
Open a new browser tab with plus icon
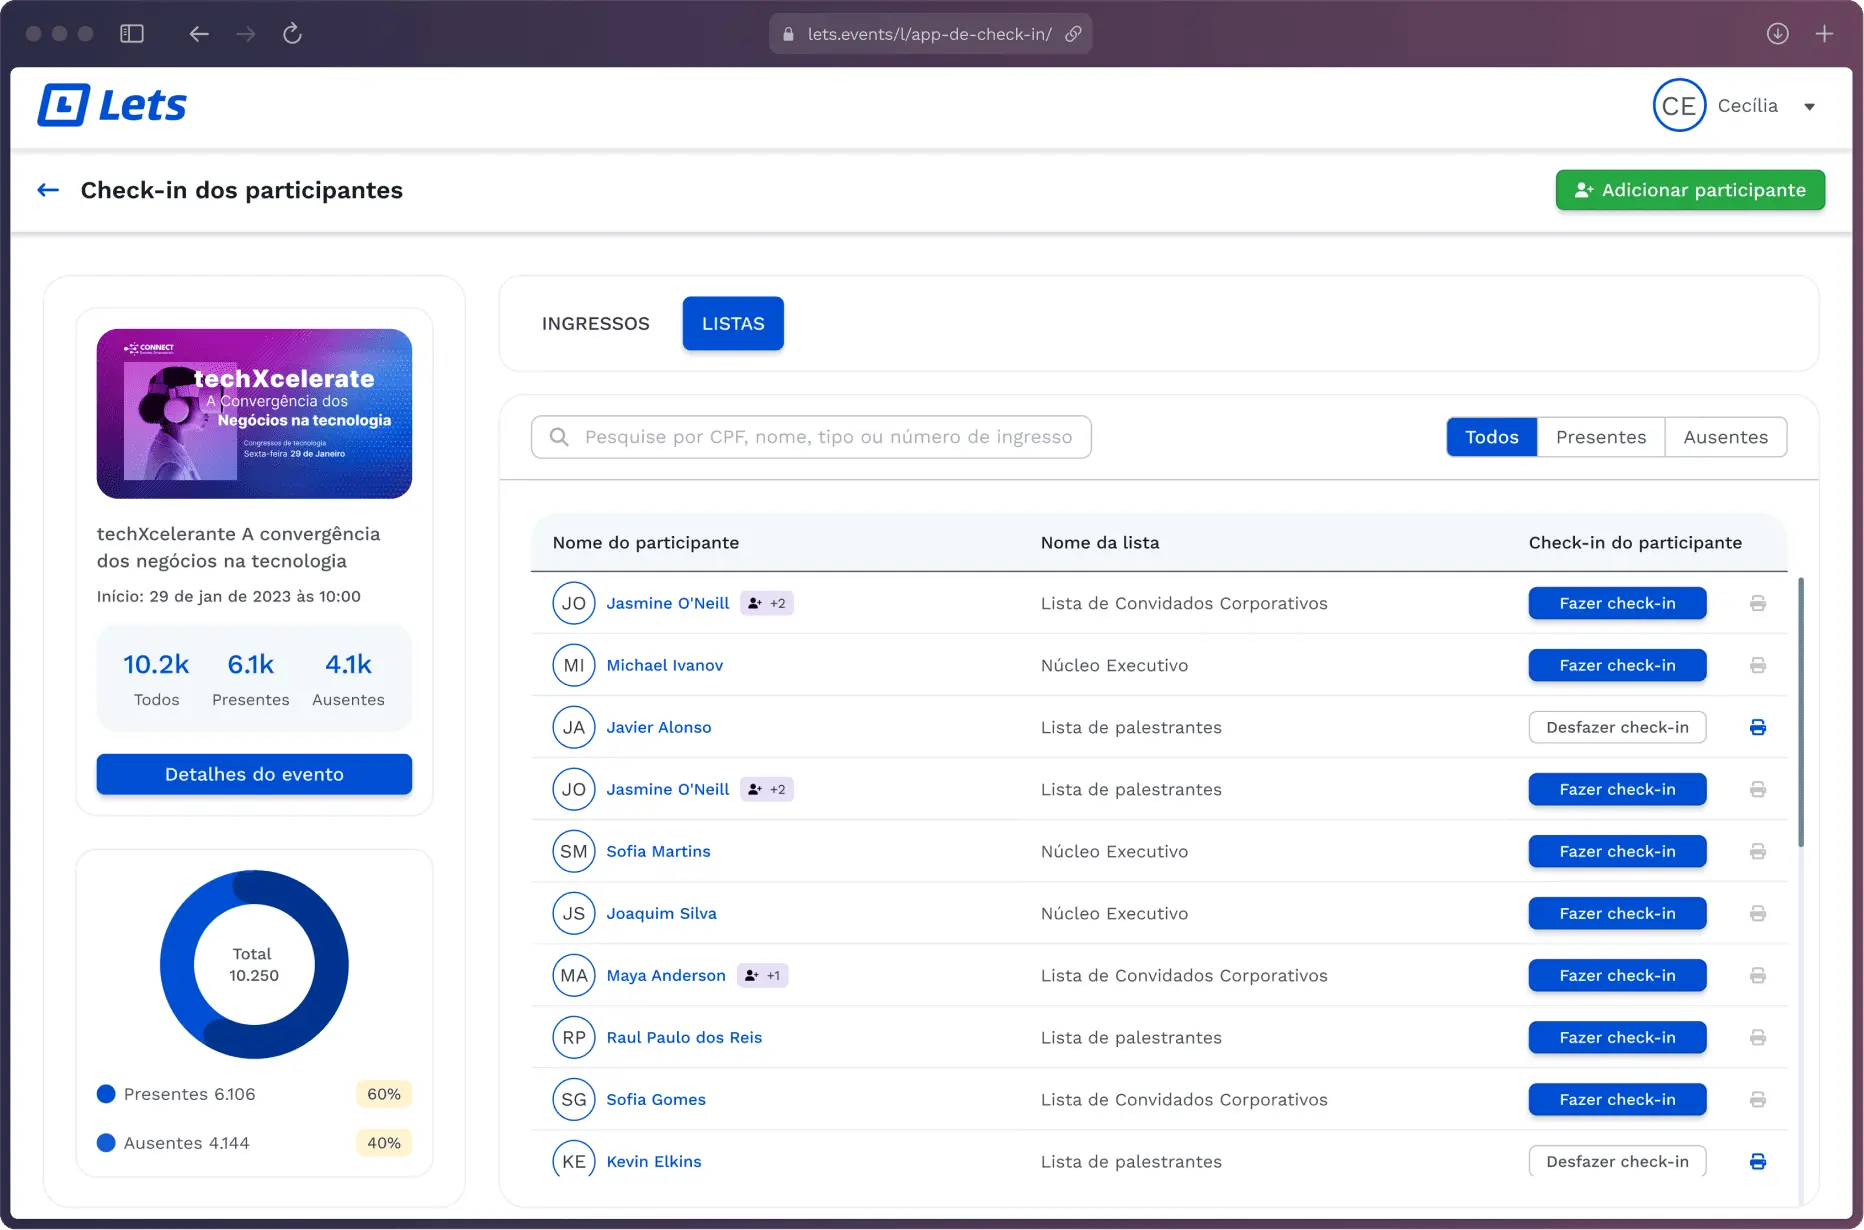[1824, 34]
